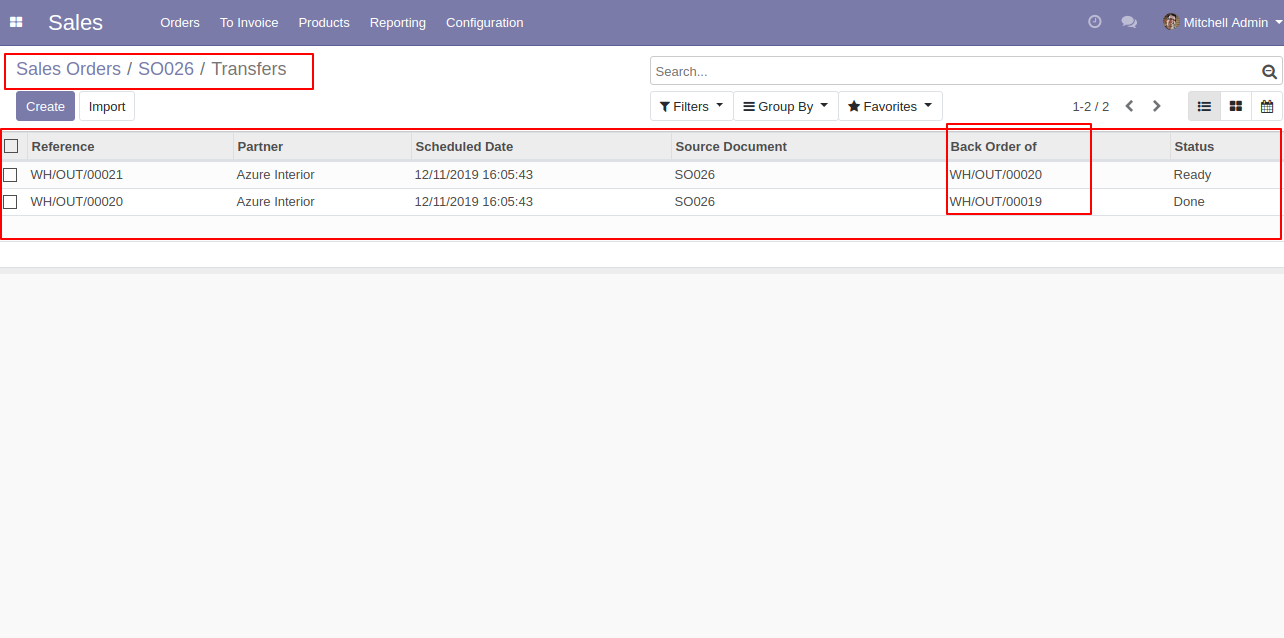Click the Done status cell
This screenshot has width=1284, height=638.
[1189, 202]
